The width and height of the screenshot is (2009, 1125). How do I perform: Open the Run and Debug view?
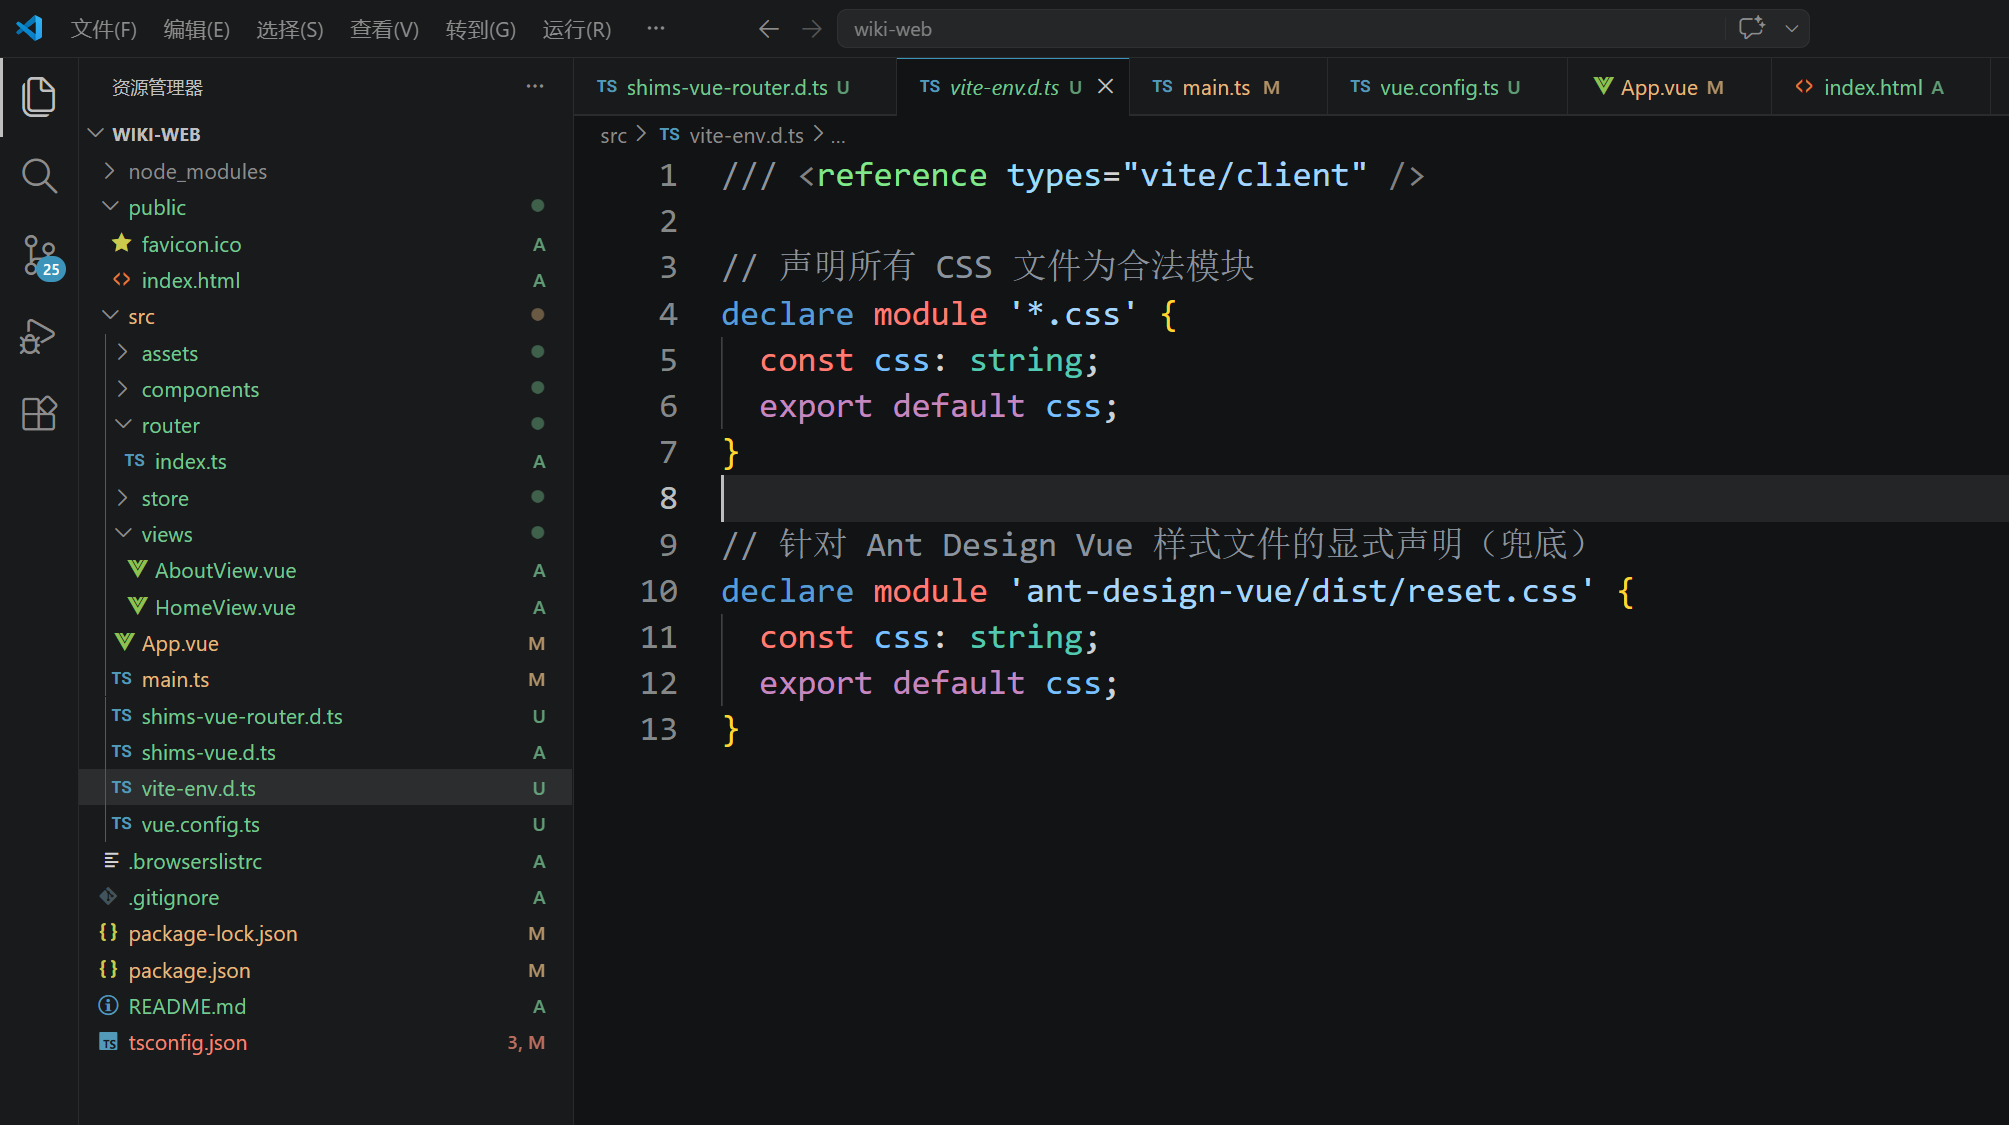click(38, 336)
